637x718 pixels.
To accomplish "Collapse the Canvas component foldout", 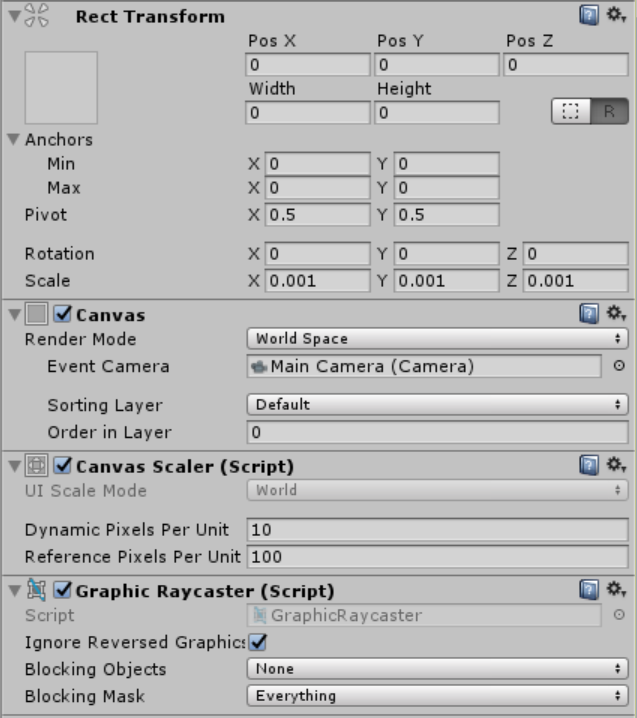I will click(15, 315).
